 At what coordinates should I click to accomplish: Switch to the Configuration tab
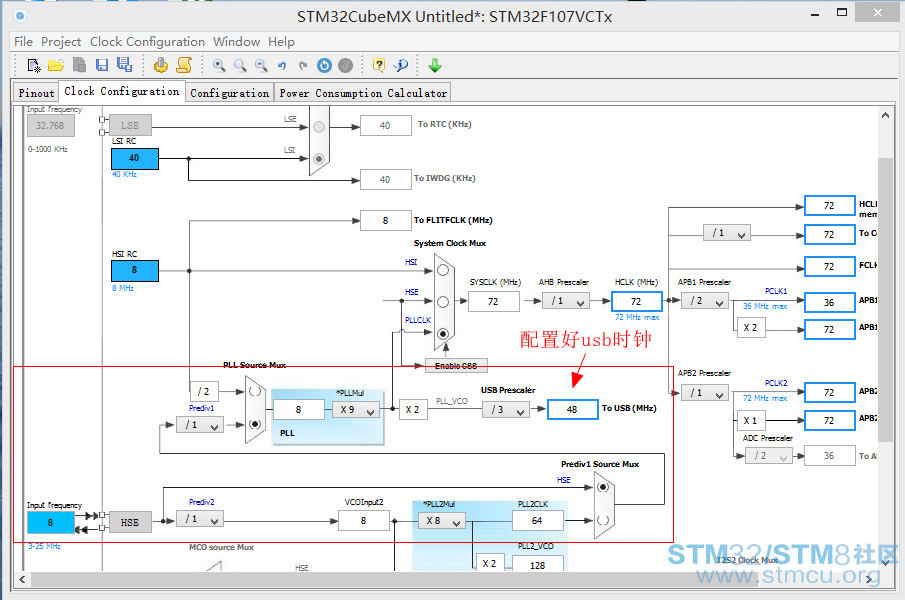point(230,92)
